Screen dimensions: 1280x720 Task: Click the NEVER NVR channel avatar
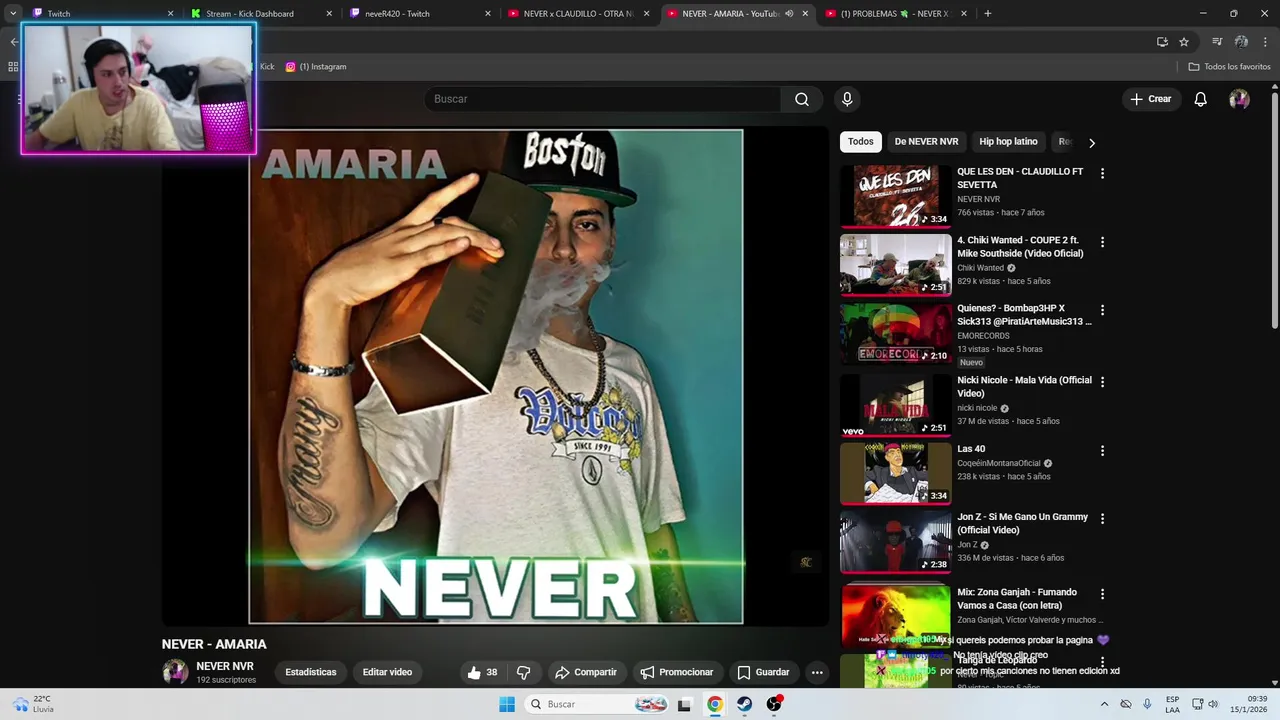pyautogui.click(x=175, y=672)
